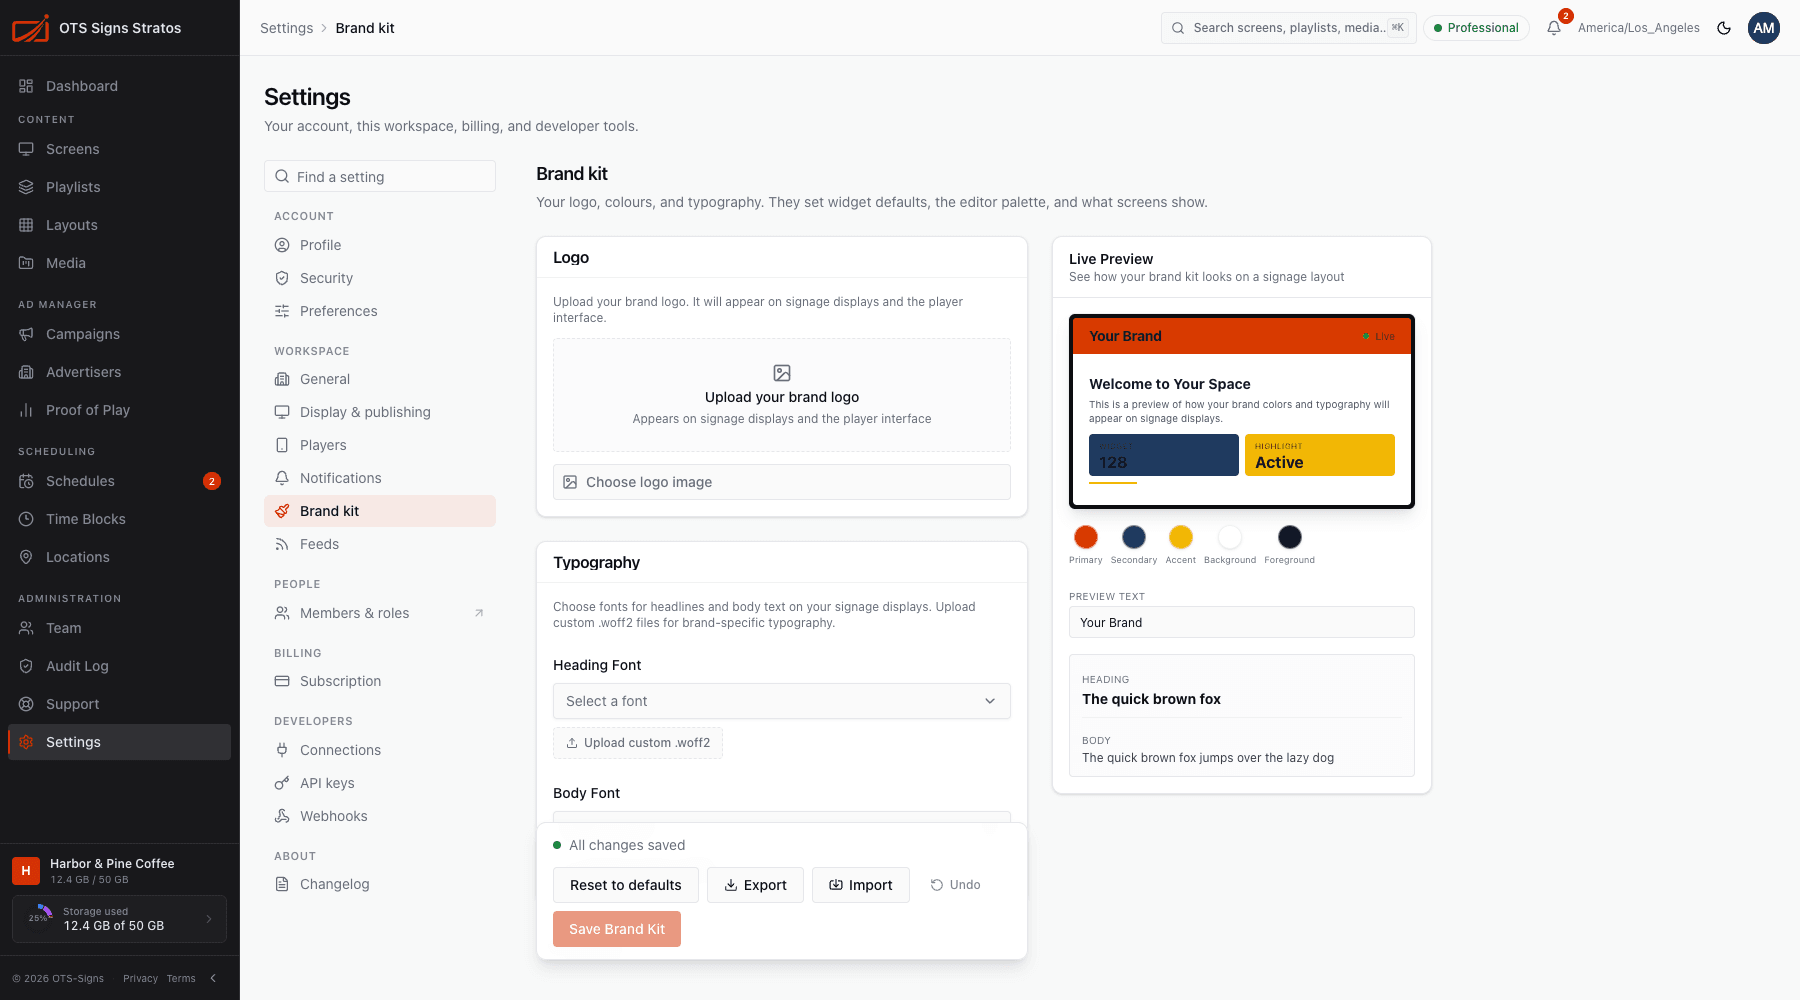Open Profile settings
This screenshot has width=1800, height=1000.
(x=380, y=245)
